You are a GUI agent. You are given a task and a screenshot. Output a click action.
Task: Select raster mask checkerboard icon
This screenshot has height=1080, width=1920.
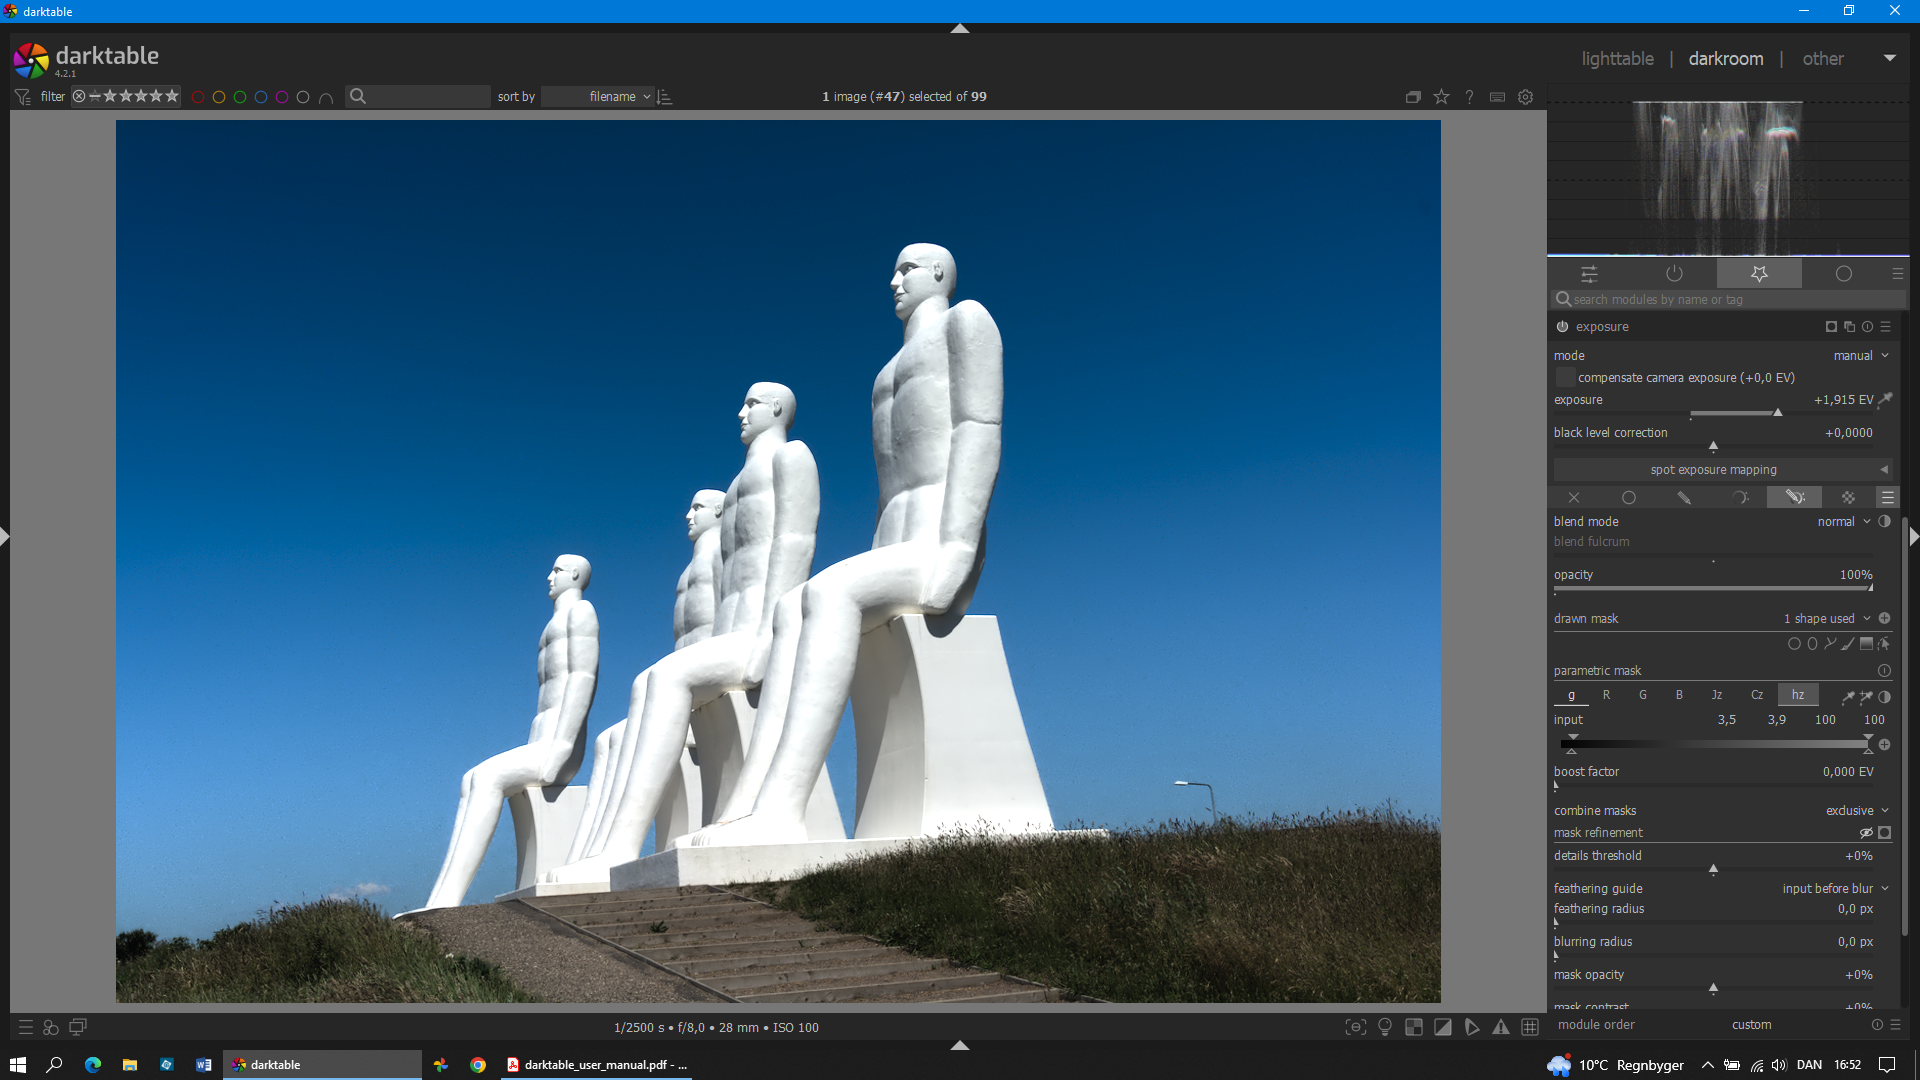(1848, 497)
